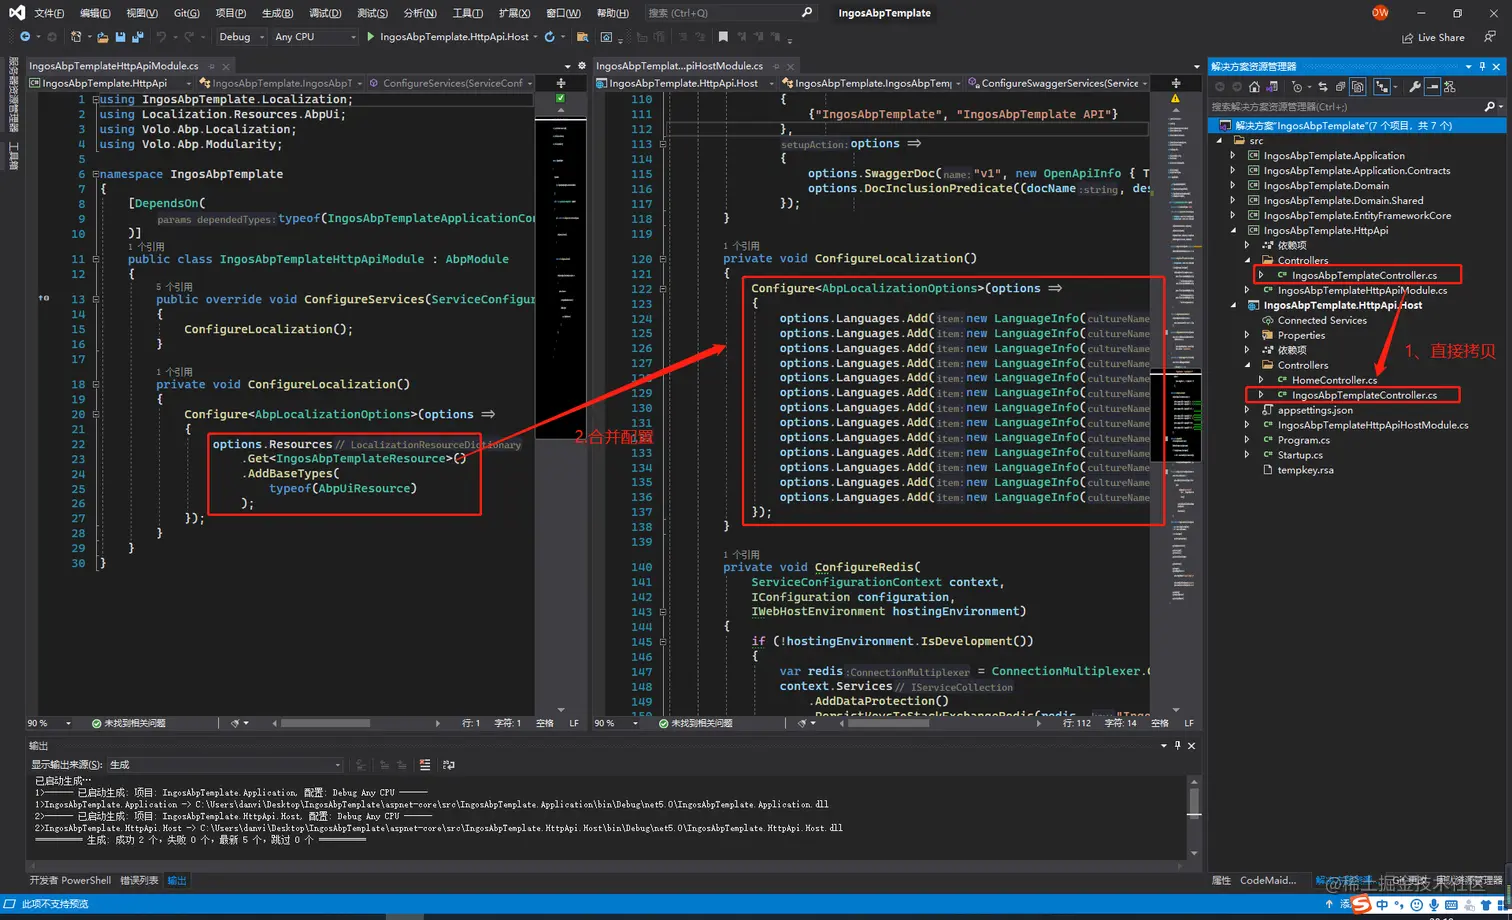The width and height of the screenshot is (1512, 920).
Task: Open the 编辑(E) menu
Action: point(95,13)
